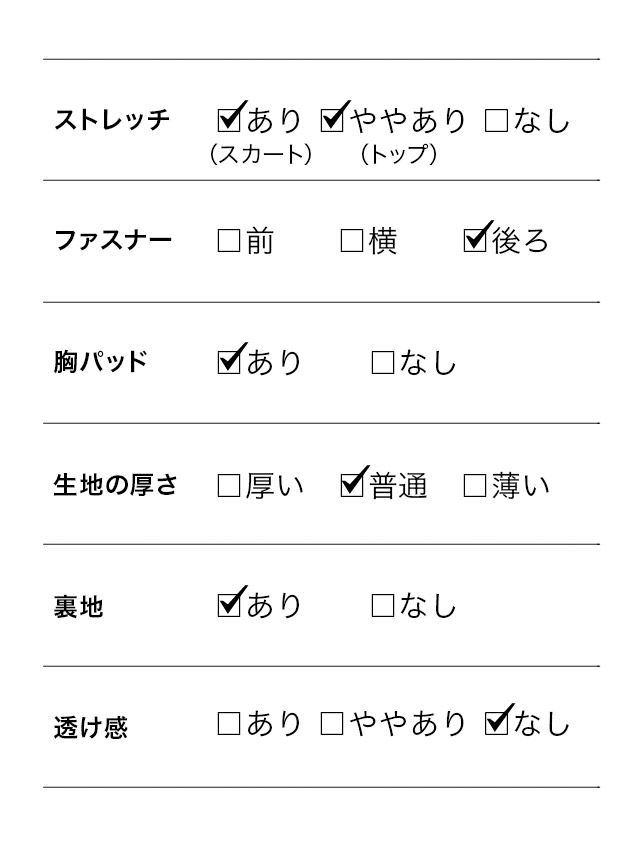Check the 透け感 ややあり checkbox
This screenshot has width=640, height=854.
(332, 724)
